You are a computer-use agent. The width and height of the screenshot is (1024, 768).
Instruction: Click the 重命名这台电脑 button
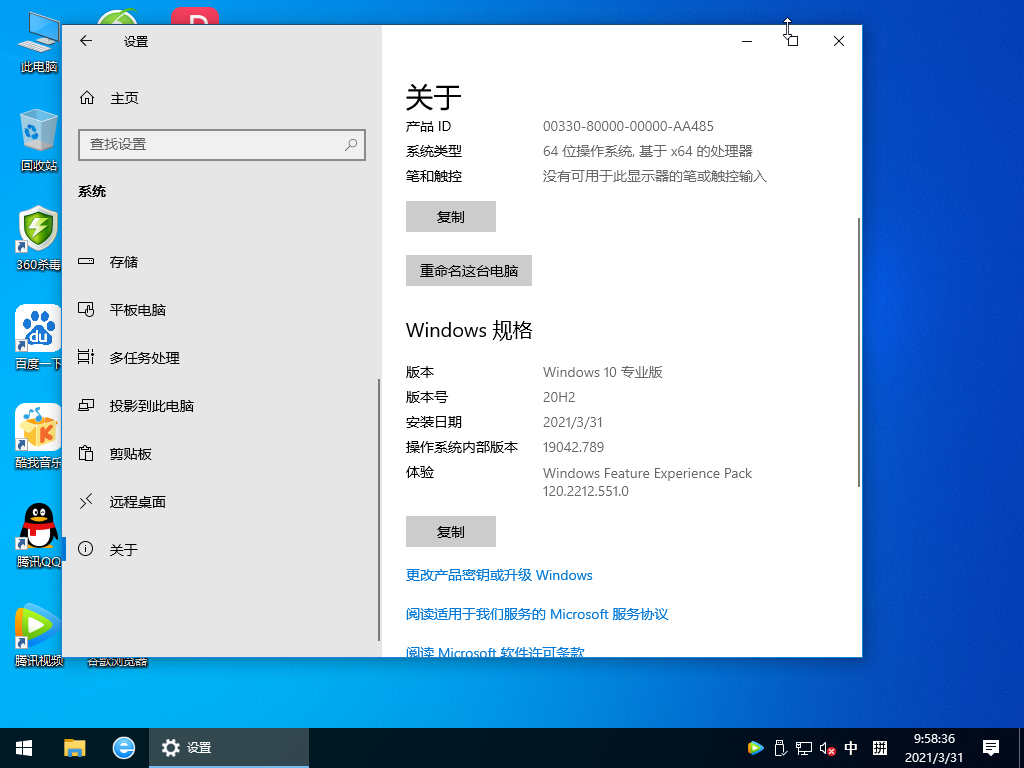(x=468, y=270)
